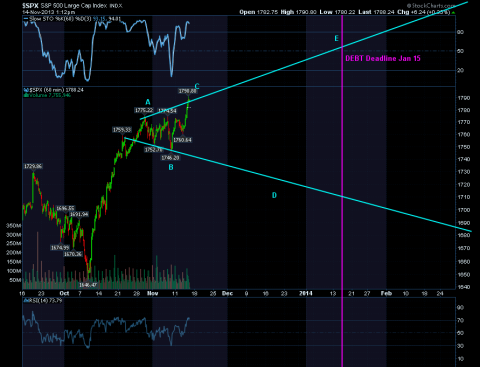Select the cyan wave label A
This screenshot has height=367, width=480.
click(148, 102)
